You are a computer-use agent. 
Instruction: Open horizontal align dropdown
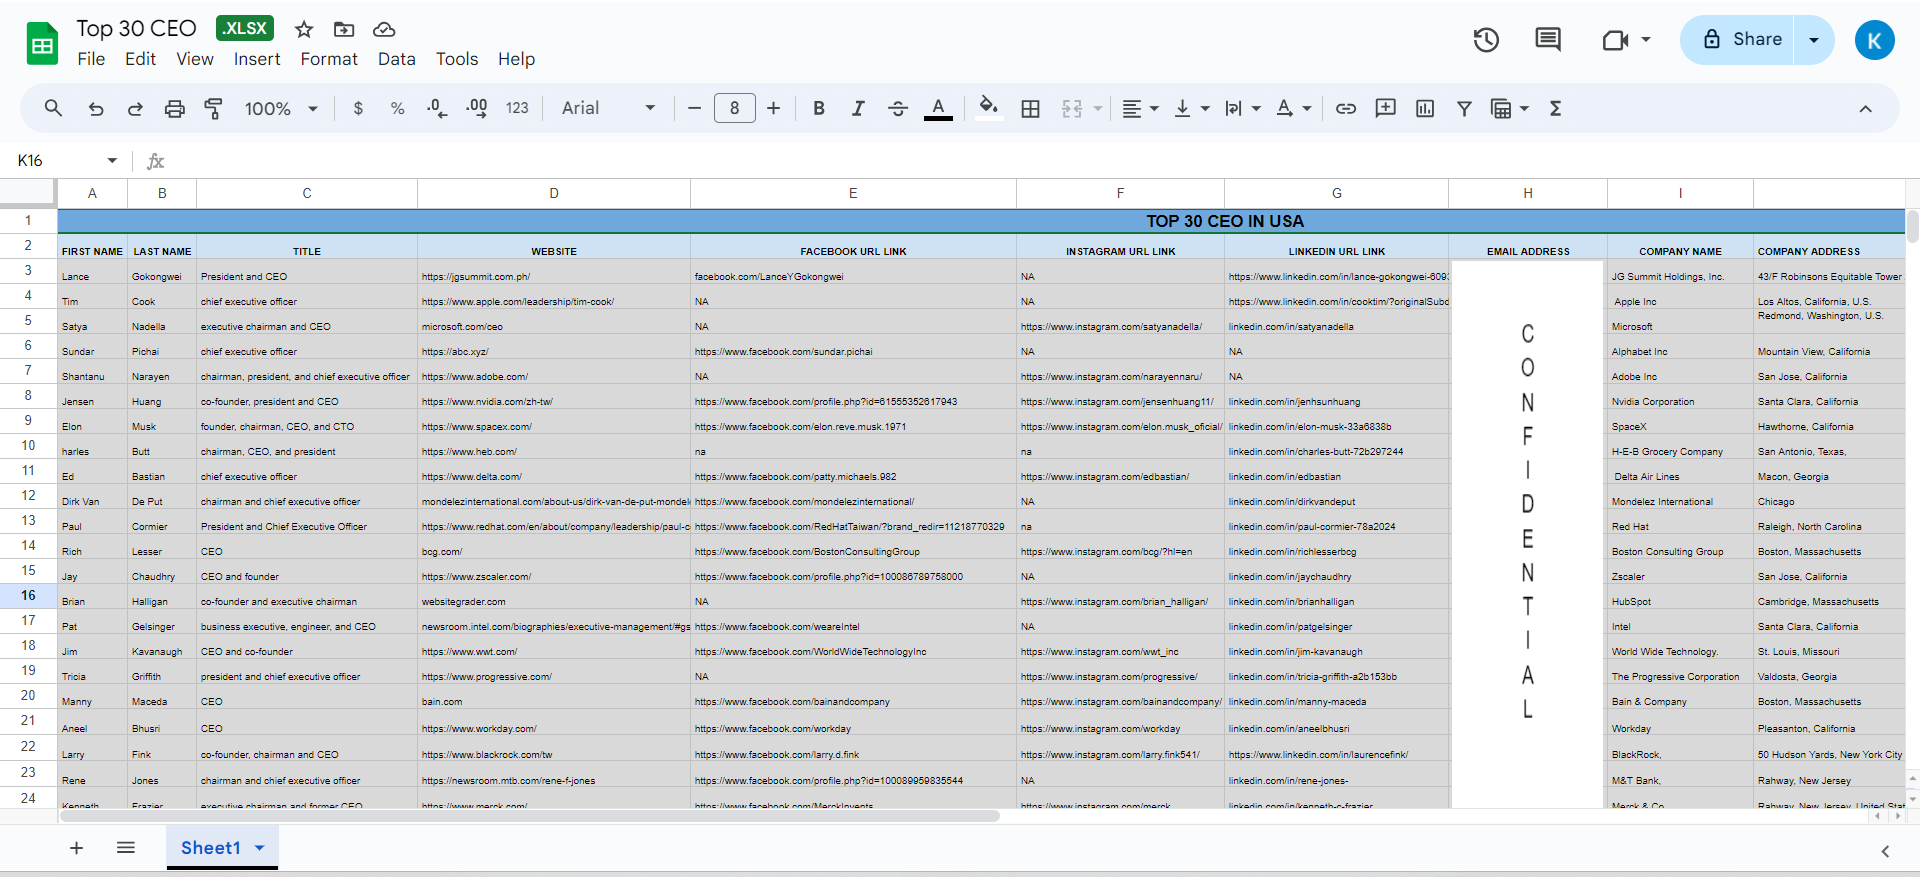point(1139,108)
